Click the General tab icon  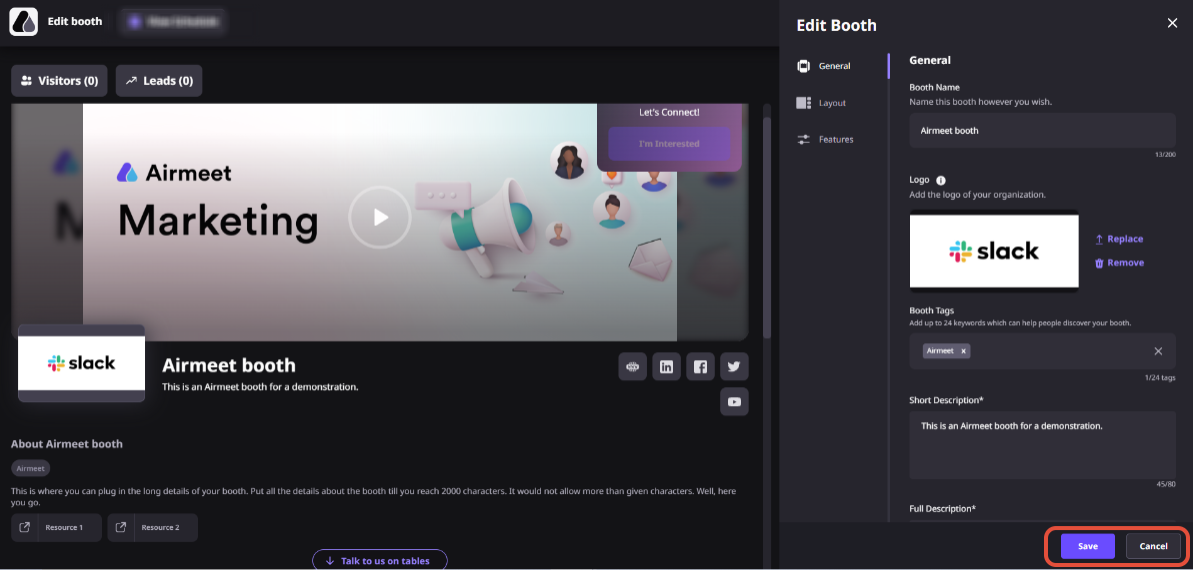click(803, 66)
